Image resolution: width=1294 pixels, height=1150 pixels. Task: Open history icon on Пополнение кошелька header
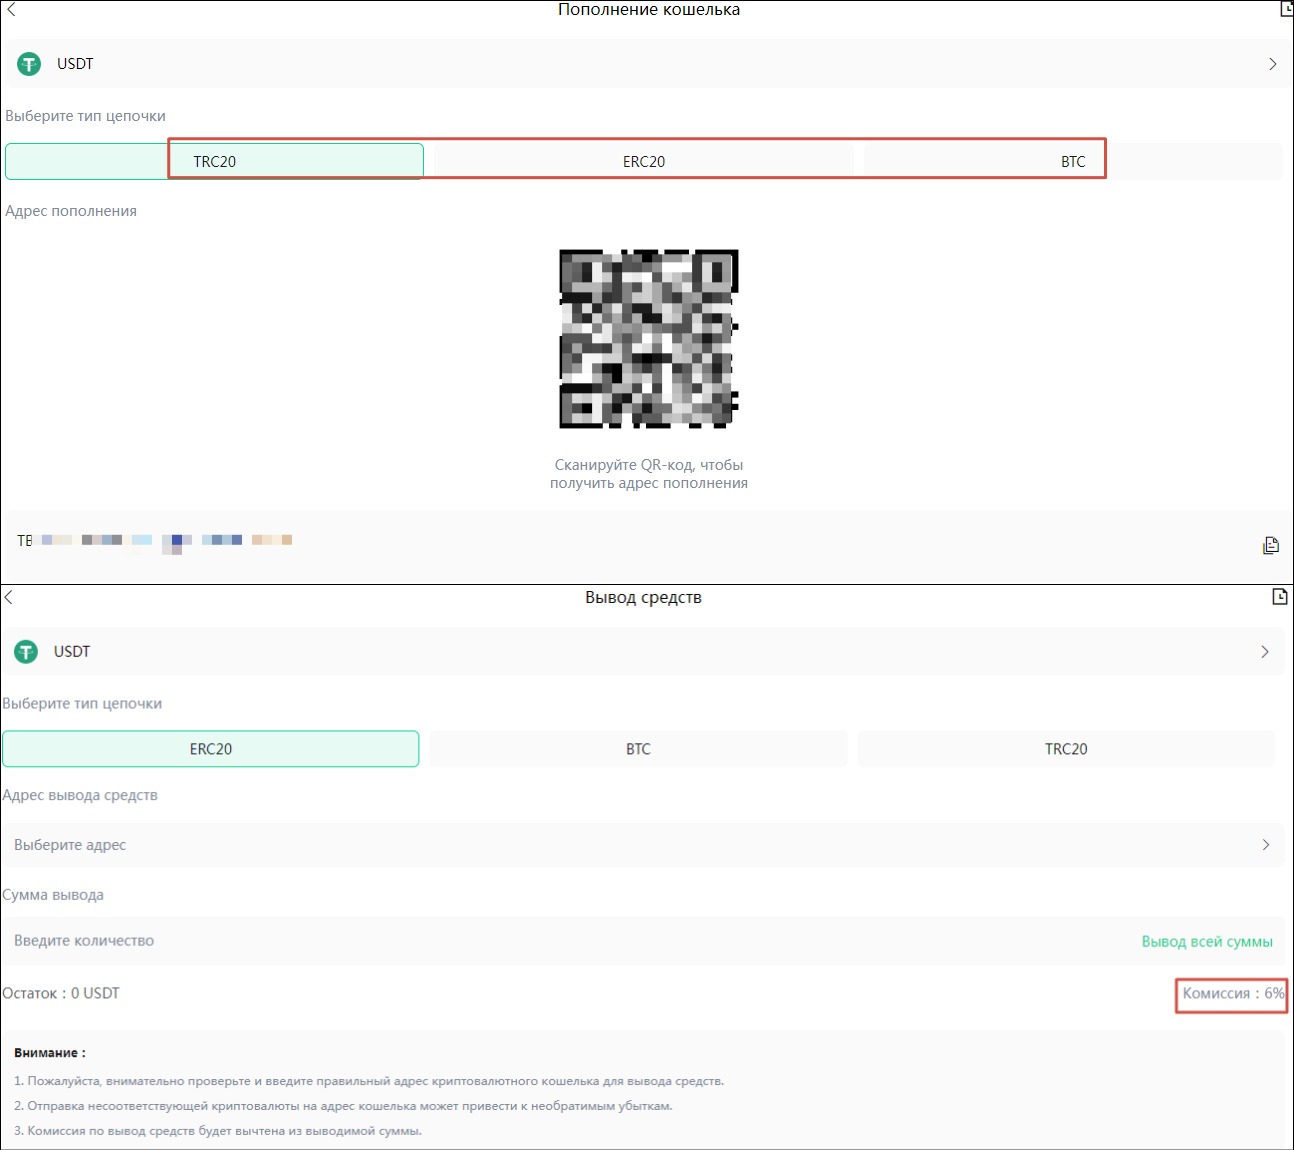(x=1287, y=9)
